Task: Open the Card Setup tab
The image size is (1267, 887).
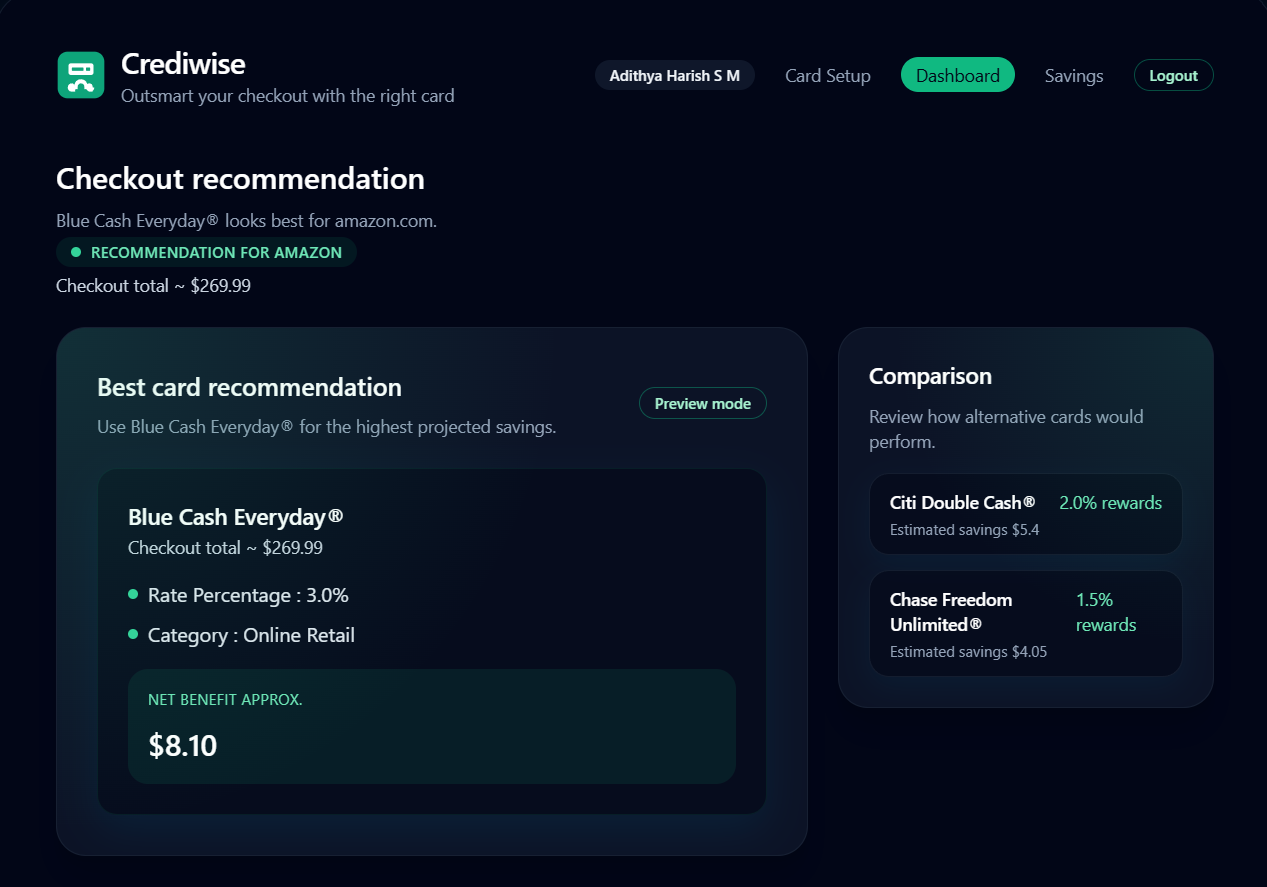Action: (x=828, y=76)
